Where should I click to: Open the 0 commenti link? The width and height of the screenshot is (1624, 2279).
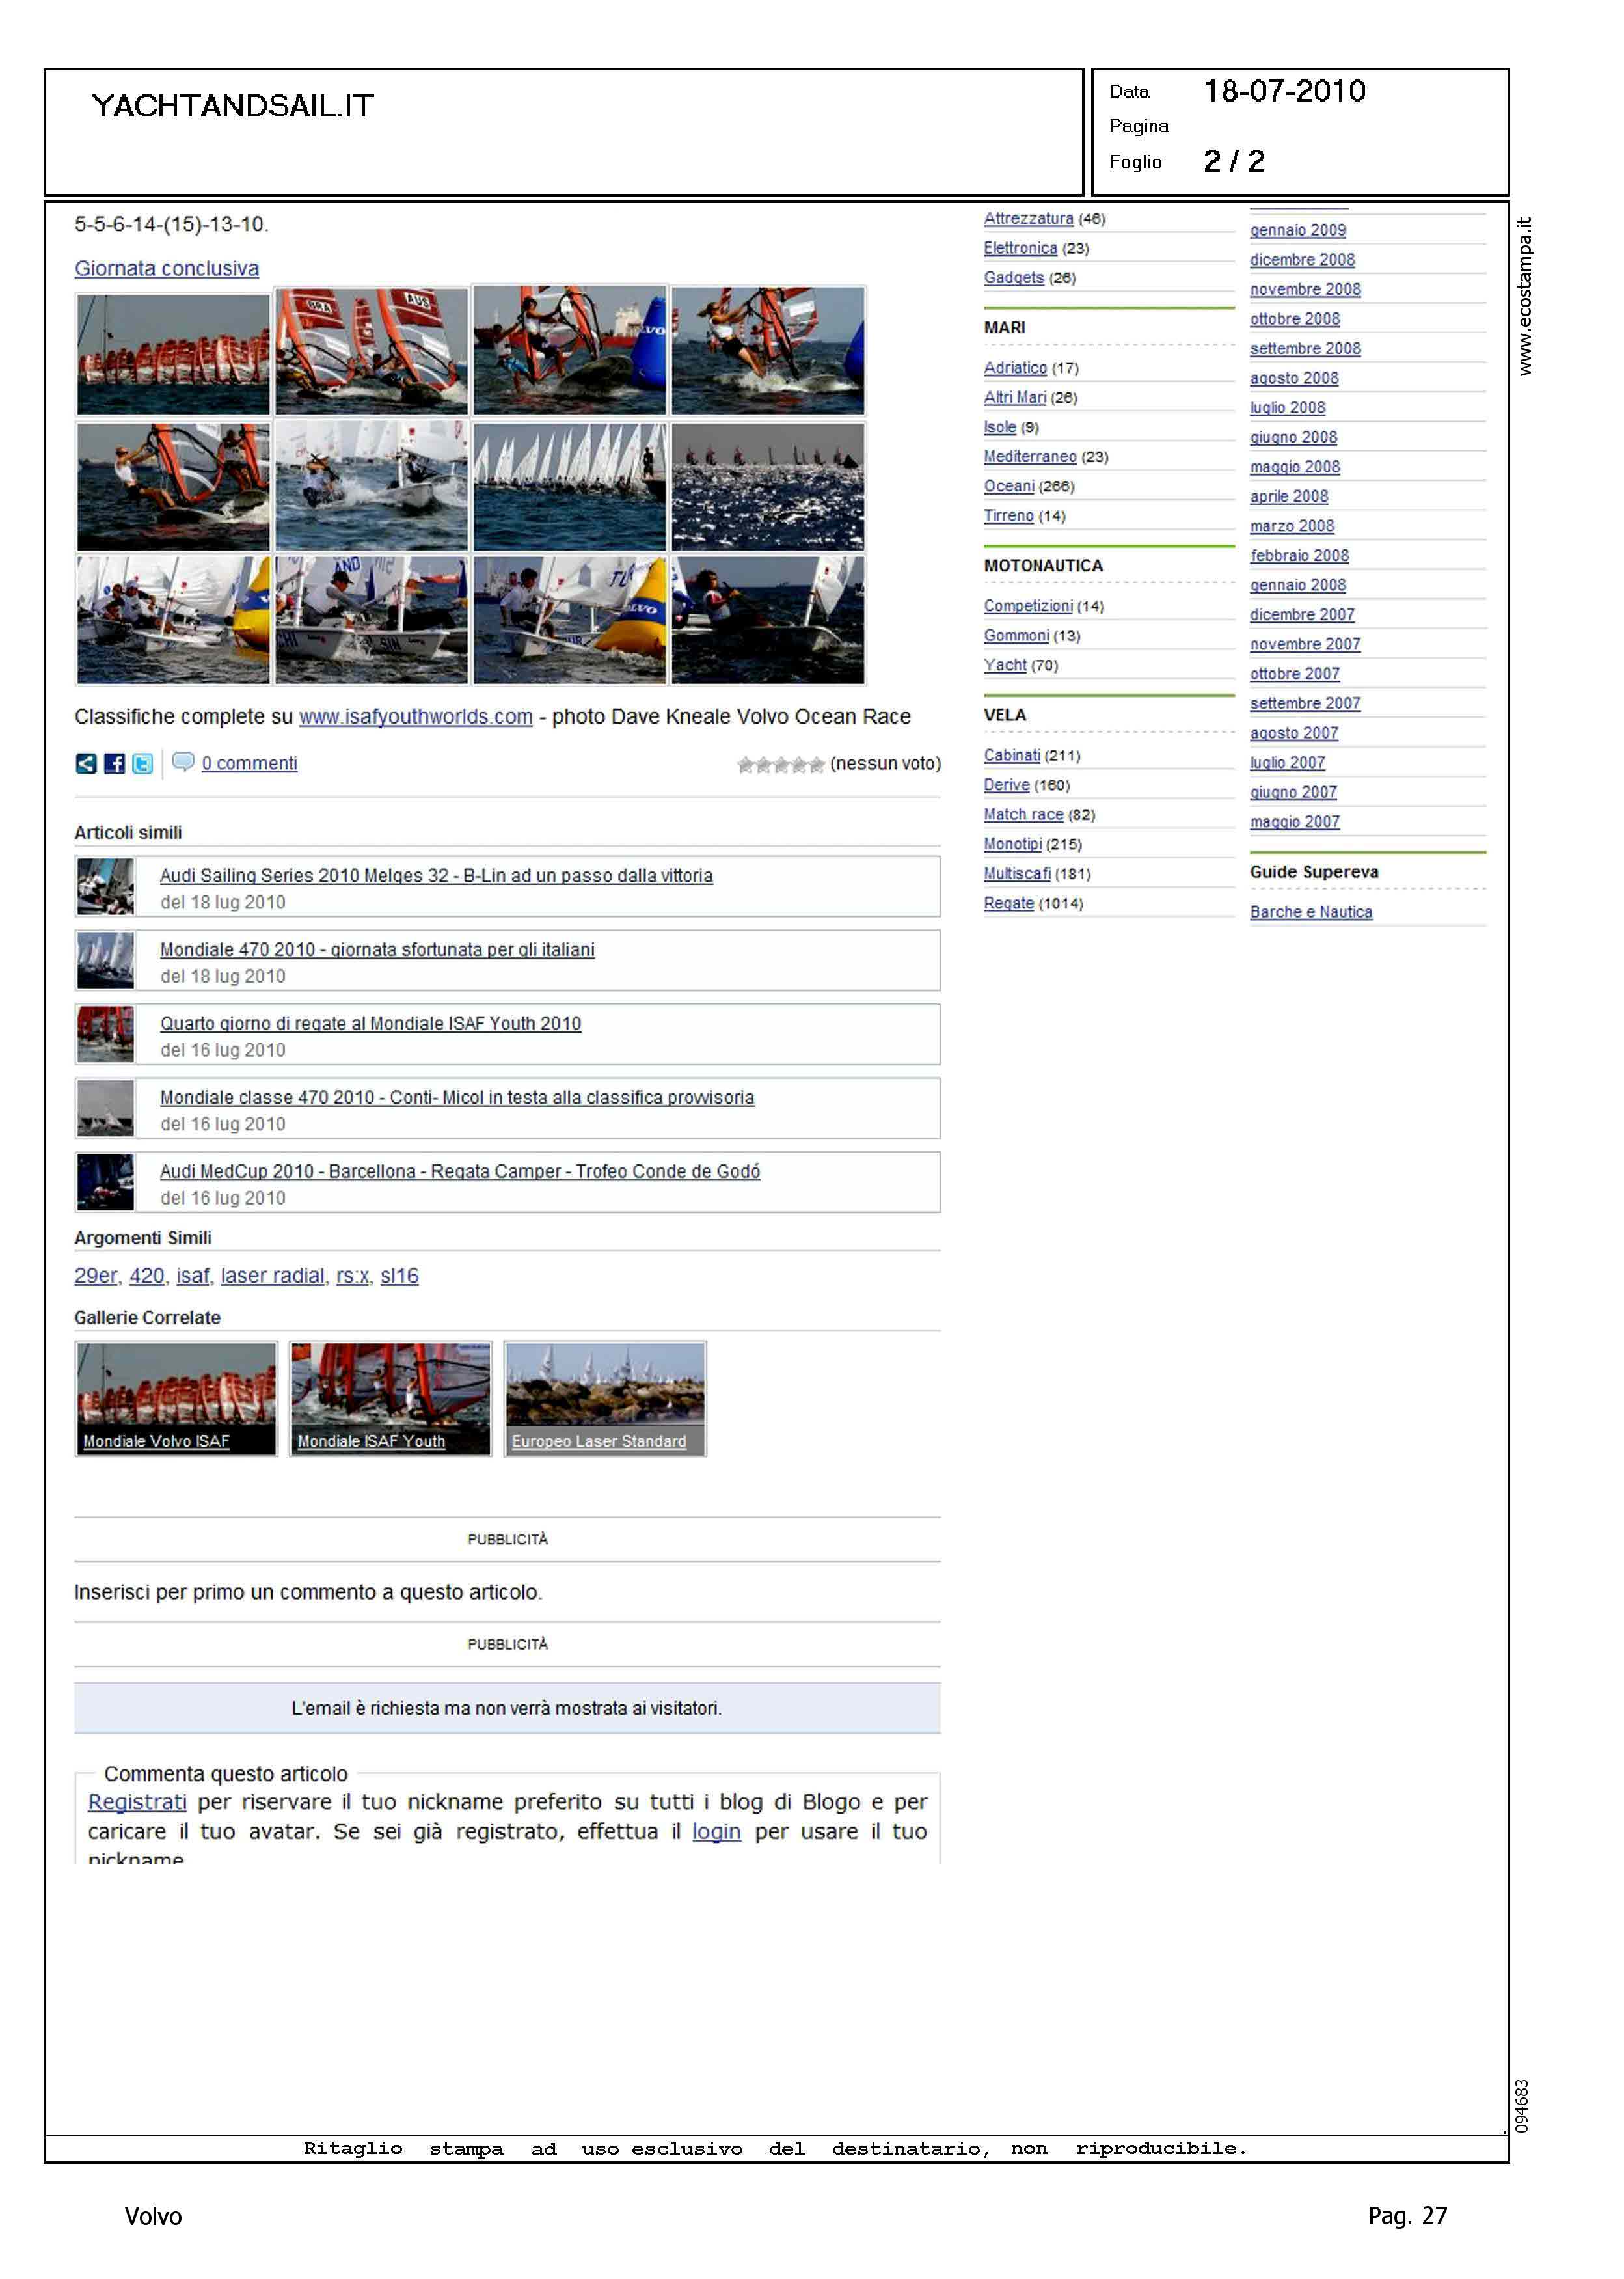[x=249, y=764]
